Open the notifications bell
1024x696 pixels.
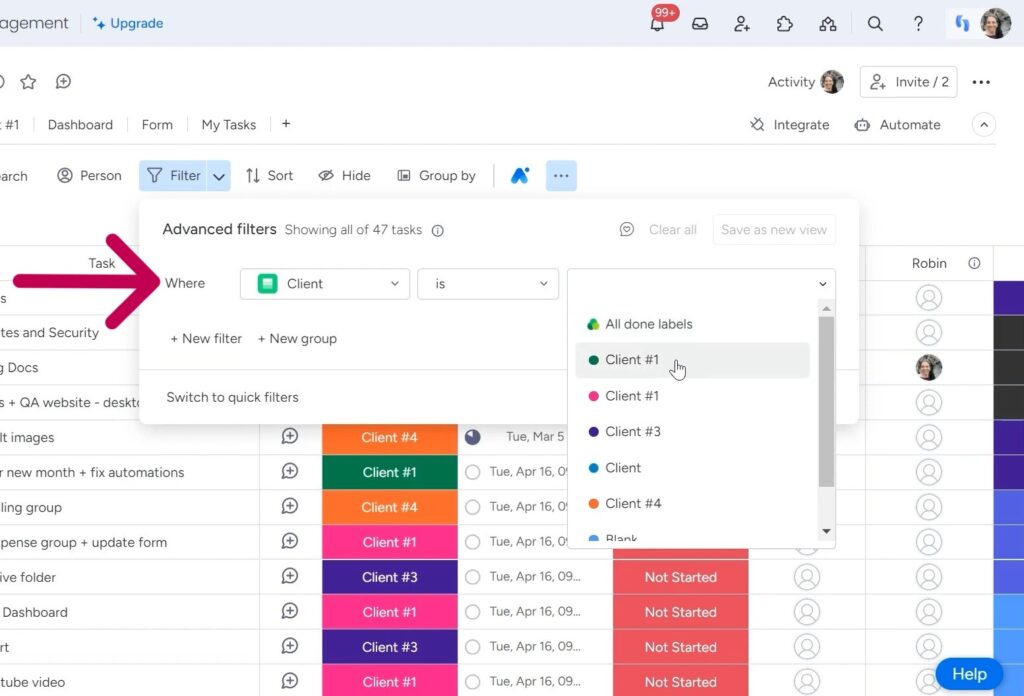(658, 23)
